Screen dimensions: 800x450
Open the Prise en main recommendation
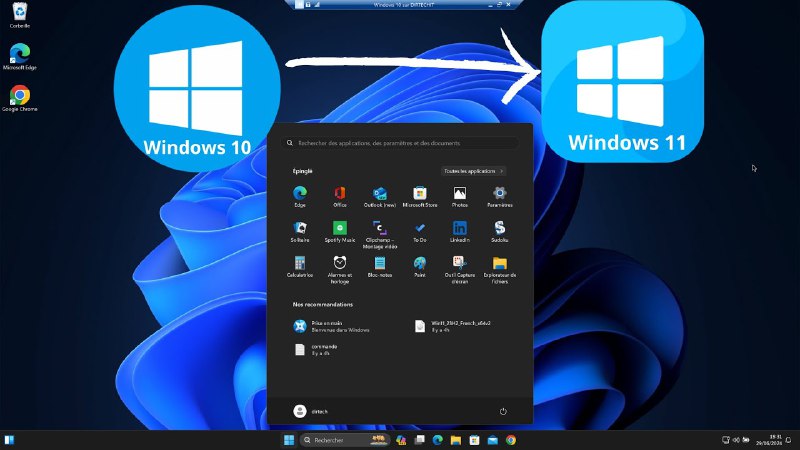332,326
